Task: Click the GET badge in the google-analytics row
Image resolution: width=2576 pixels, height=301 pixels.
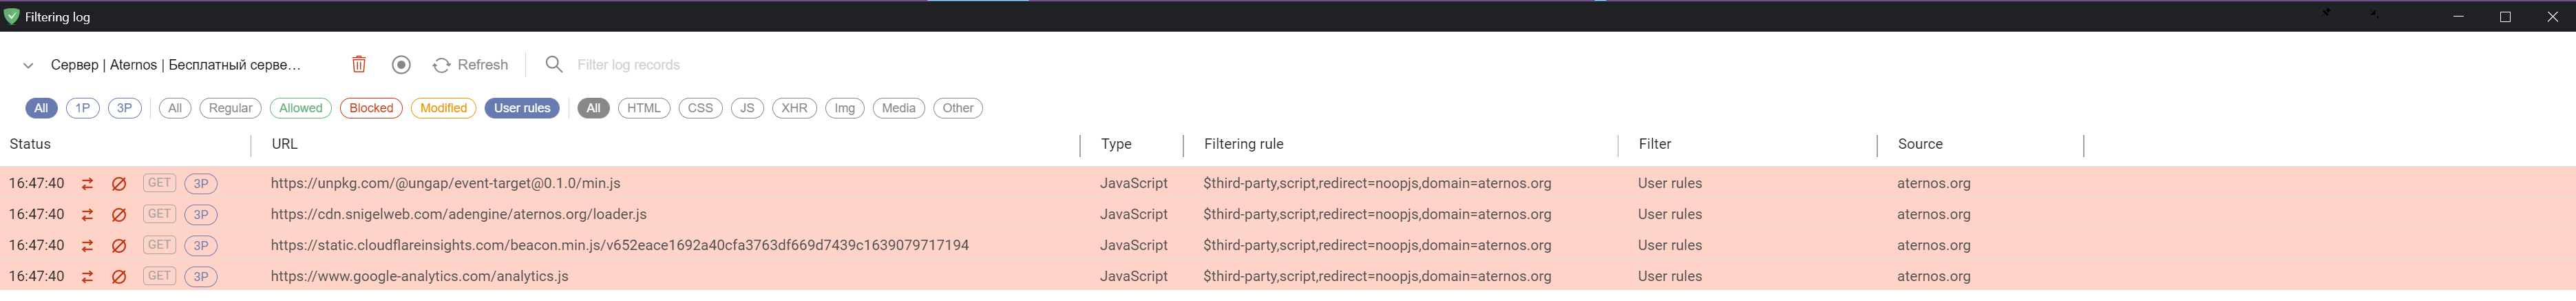Action: [160, 276]
